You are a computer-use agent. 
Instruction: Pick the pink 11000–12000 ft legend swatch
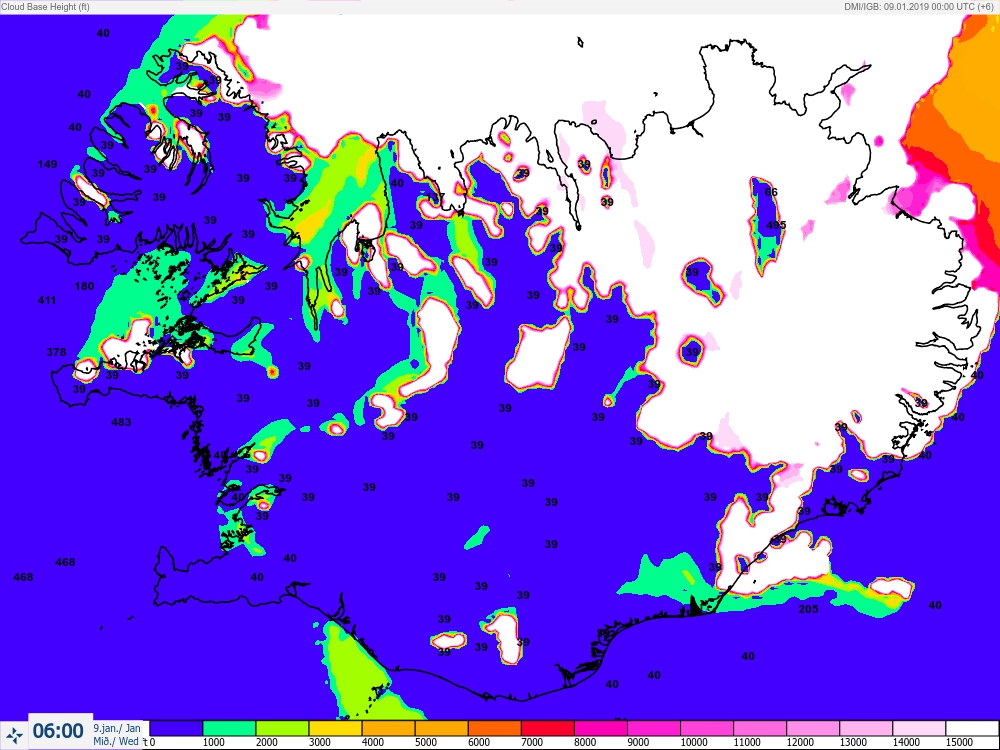(760, 728)
